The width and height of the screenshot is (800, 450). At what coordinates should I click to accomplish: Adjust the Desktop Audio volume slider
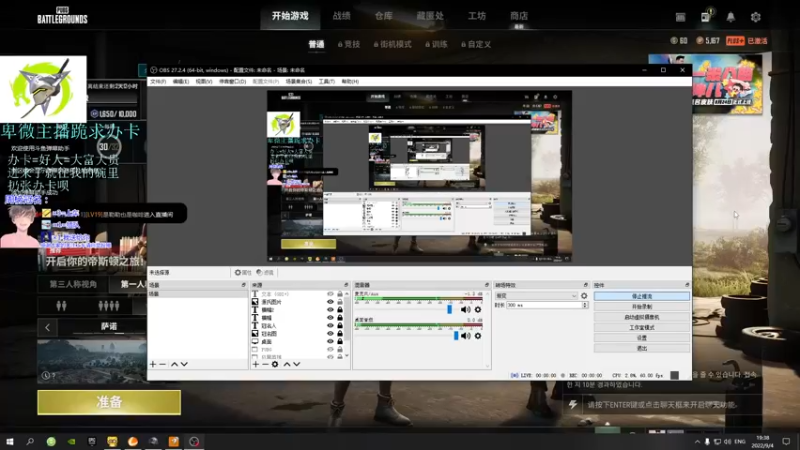456,336
